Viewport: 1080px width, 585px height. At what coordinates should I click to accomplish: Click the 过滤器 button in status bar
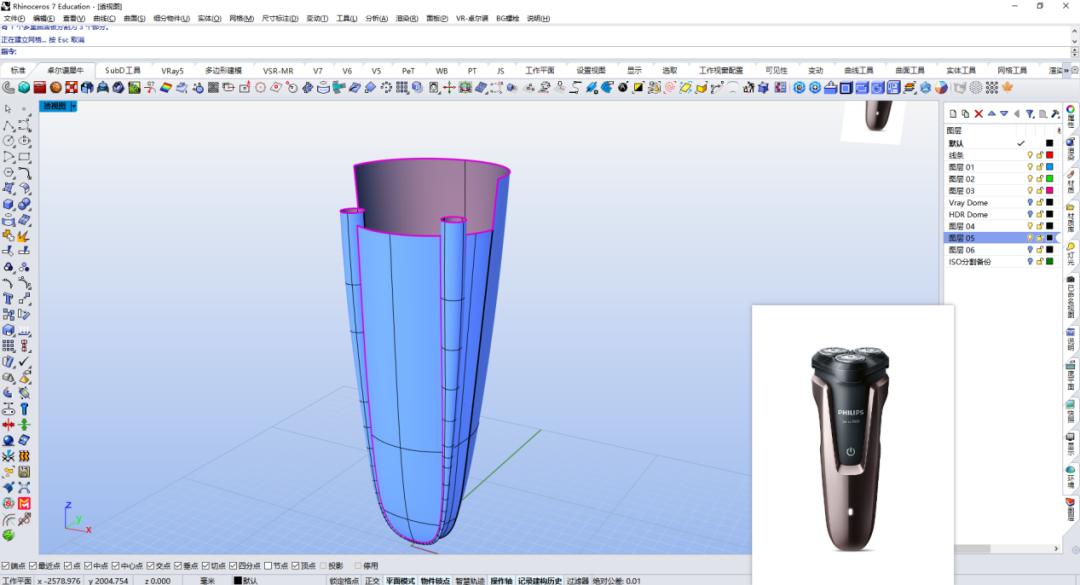[x=578, y=581]
